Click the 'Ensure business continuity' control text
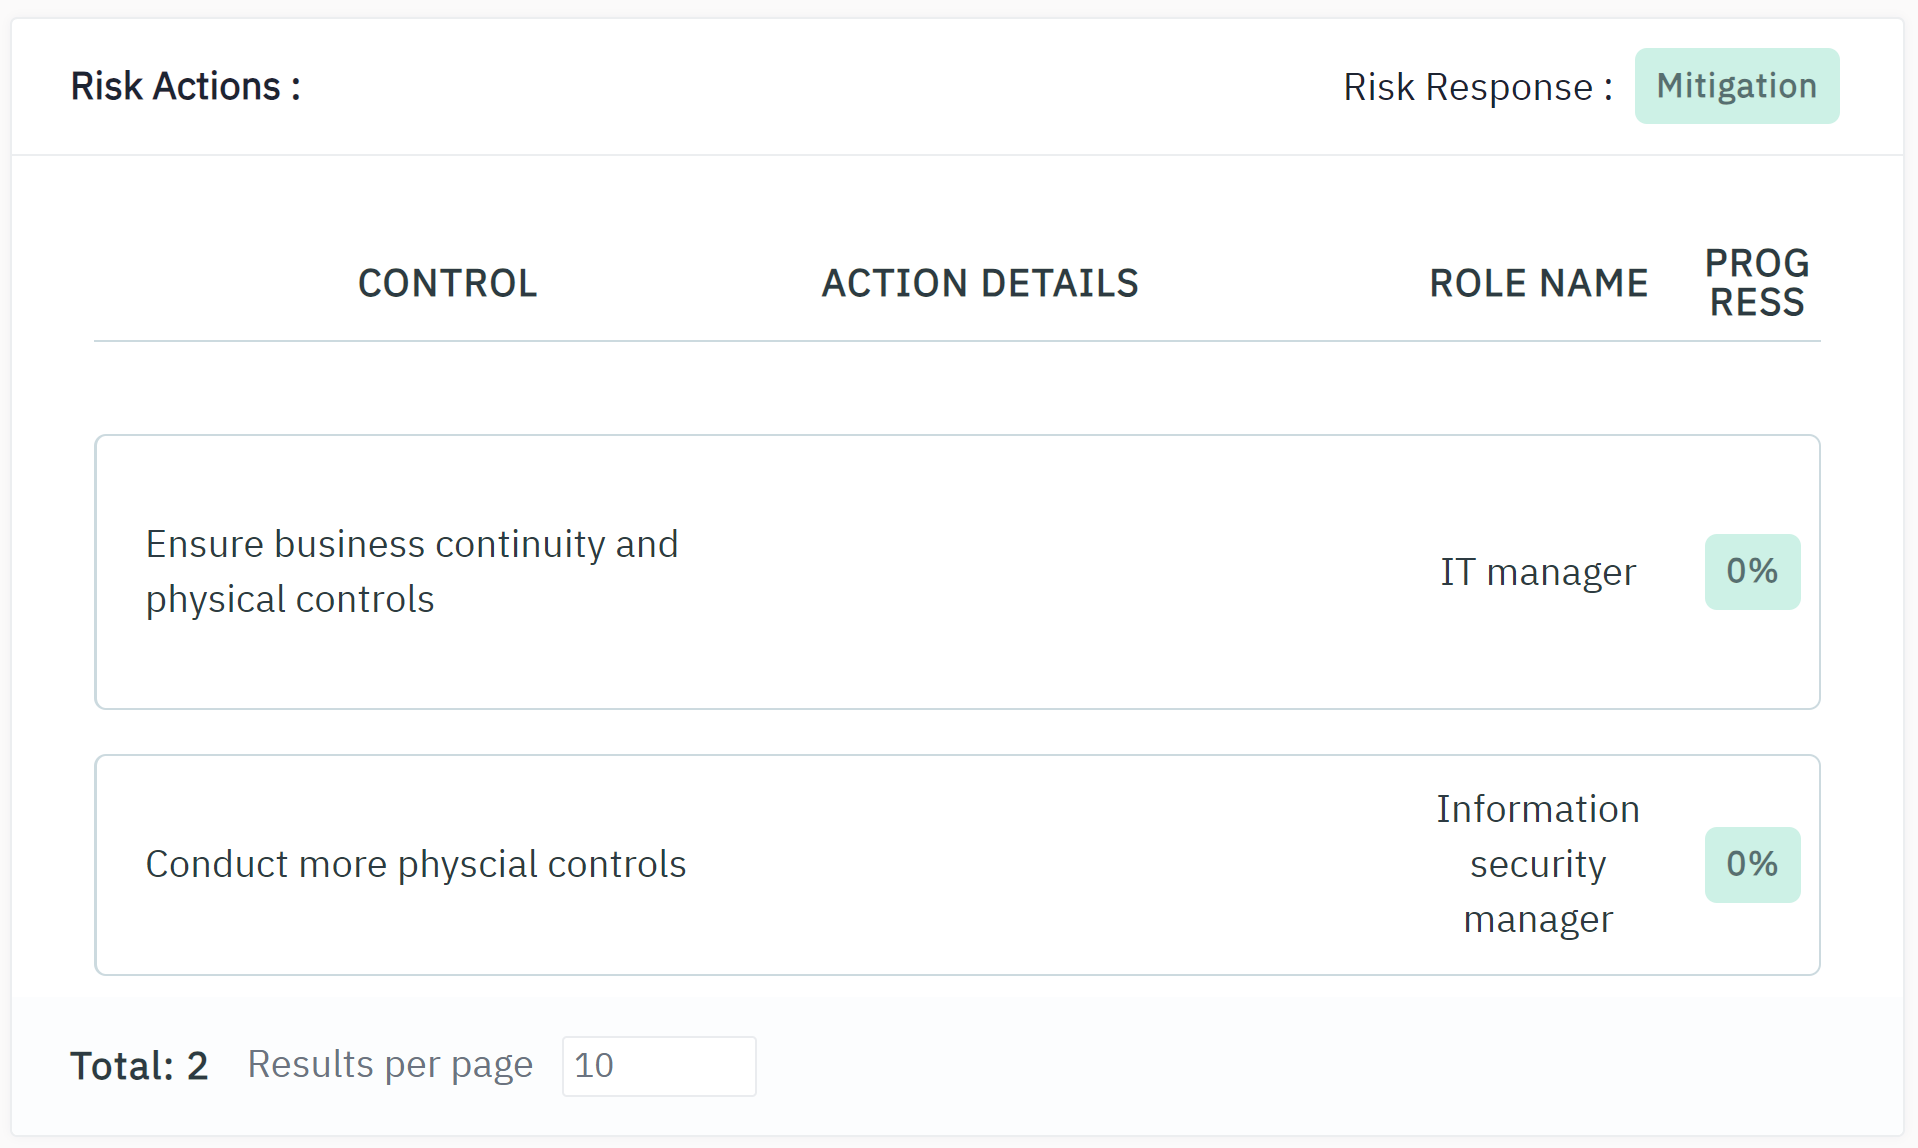The height and width of the screenshot is (1148, 1918). tap(412, 571)
